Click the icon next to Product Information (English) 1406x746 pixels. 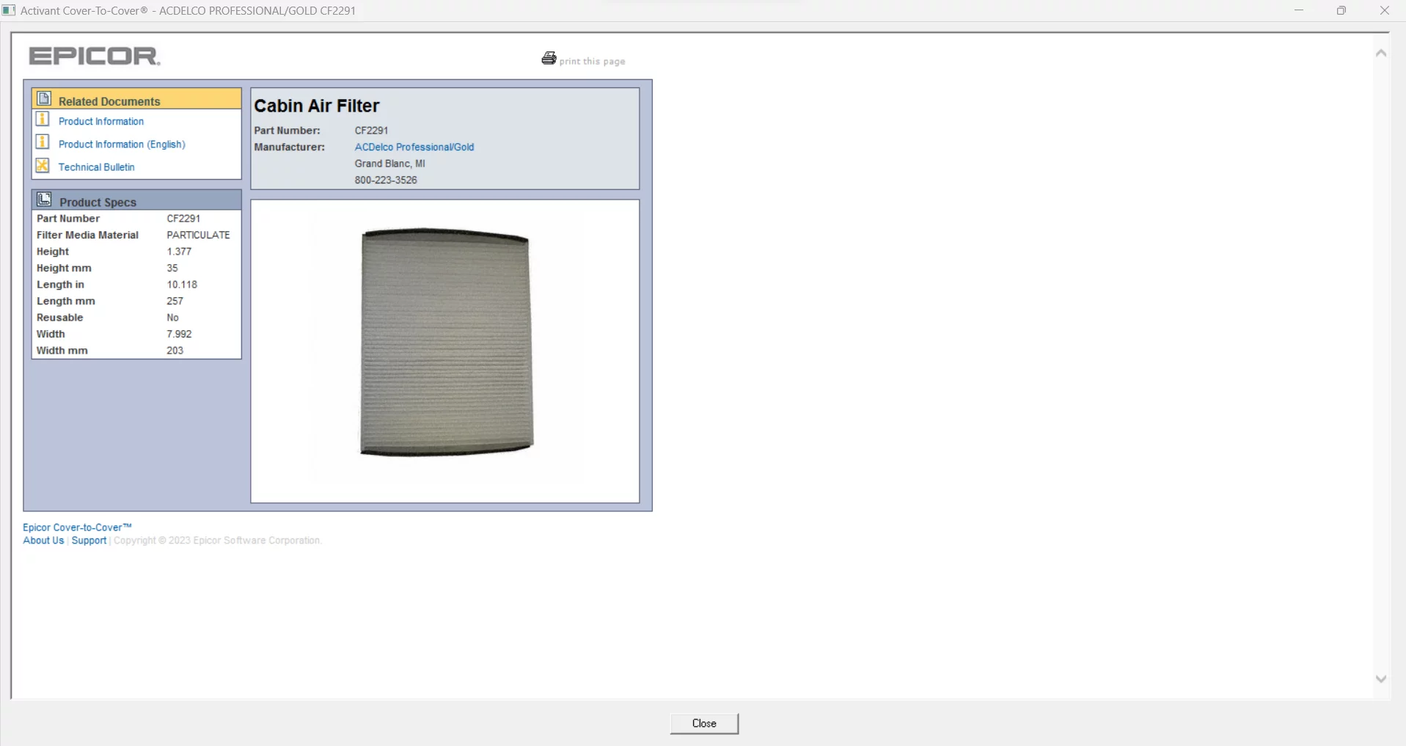coord(43,143)
